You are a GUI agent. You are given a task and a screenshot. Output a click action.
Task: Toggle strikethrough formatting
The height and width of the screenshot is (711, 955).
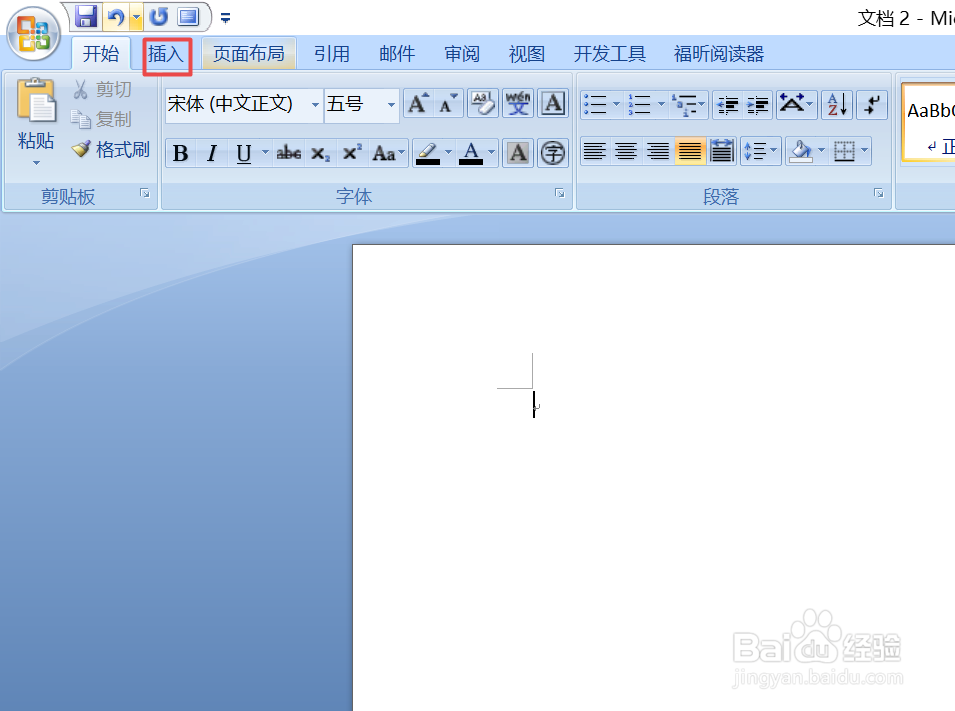click(x=289, y=153)
